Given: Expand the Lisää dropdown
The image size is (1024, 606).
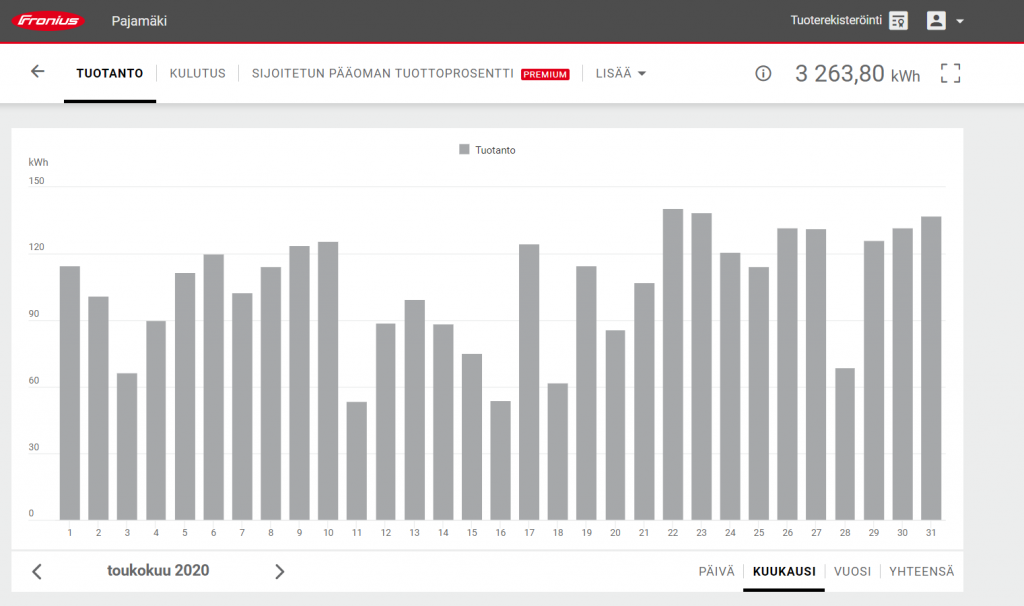Looking at the screenshot, I should tap(620, 73).
